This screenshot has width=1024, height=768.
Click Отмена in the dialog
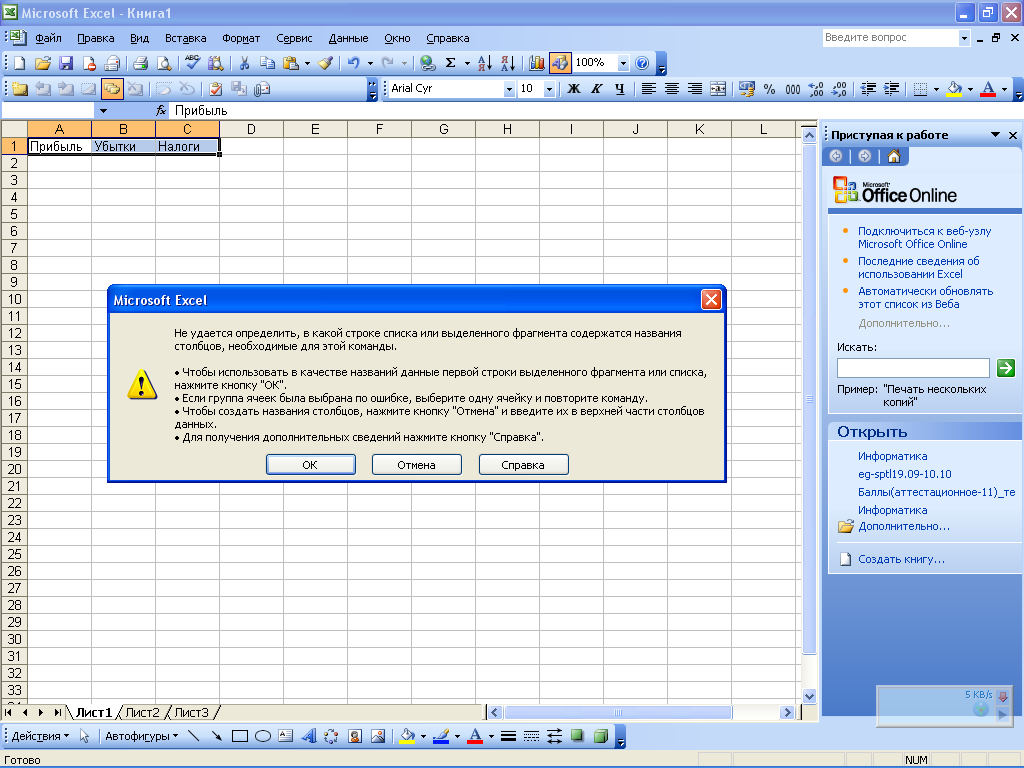coord(416,464)
